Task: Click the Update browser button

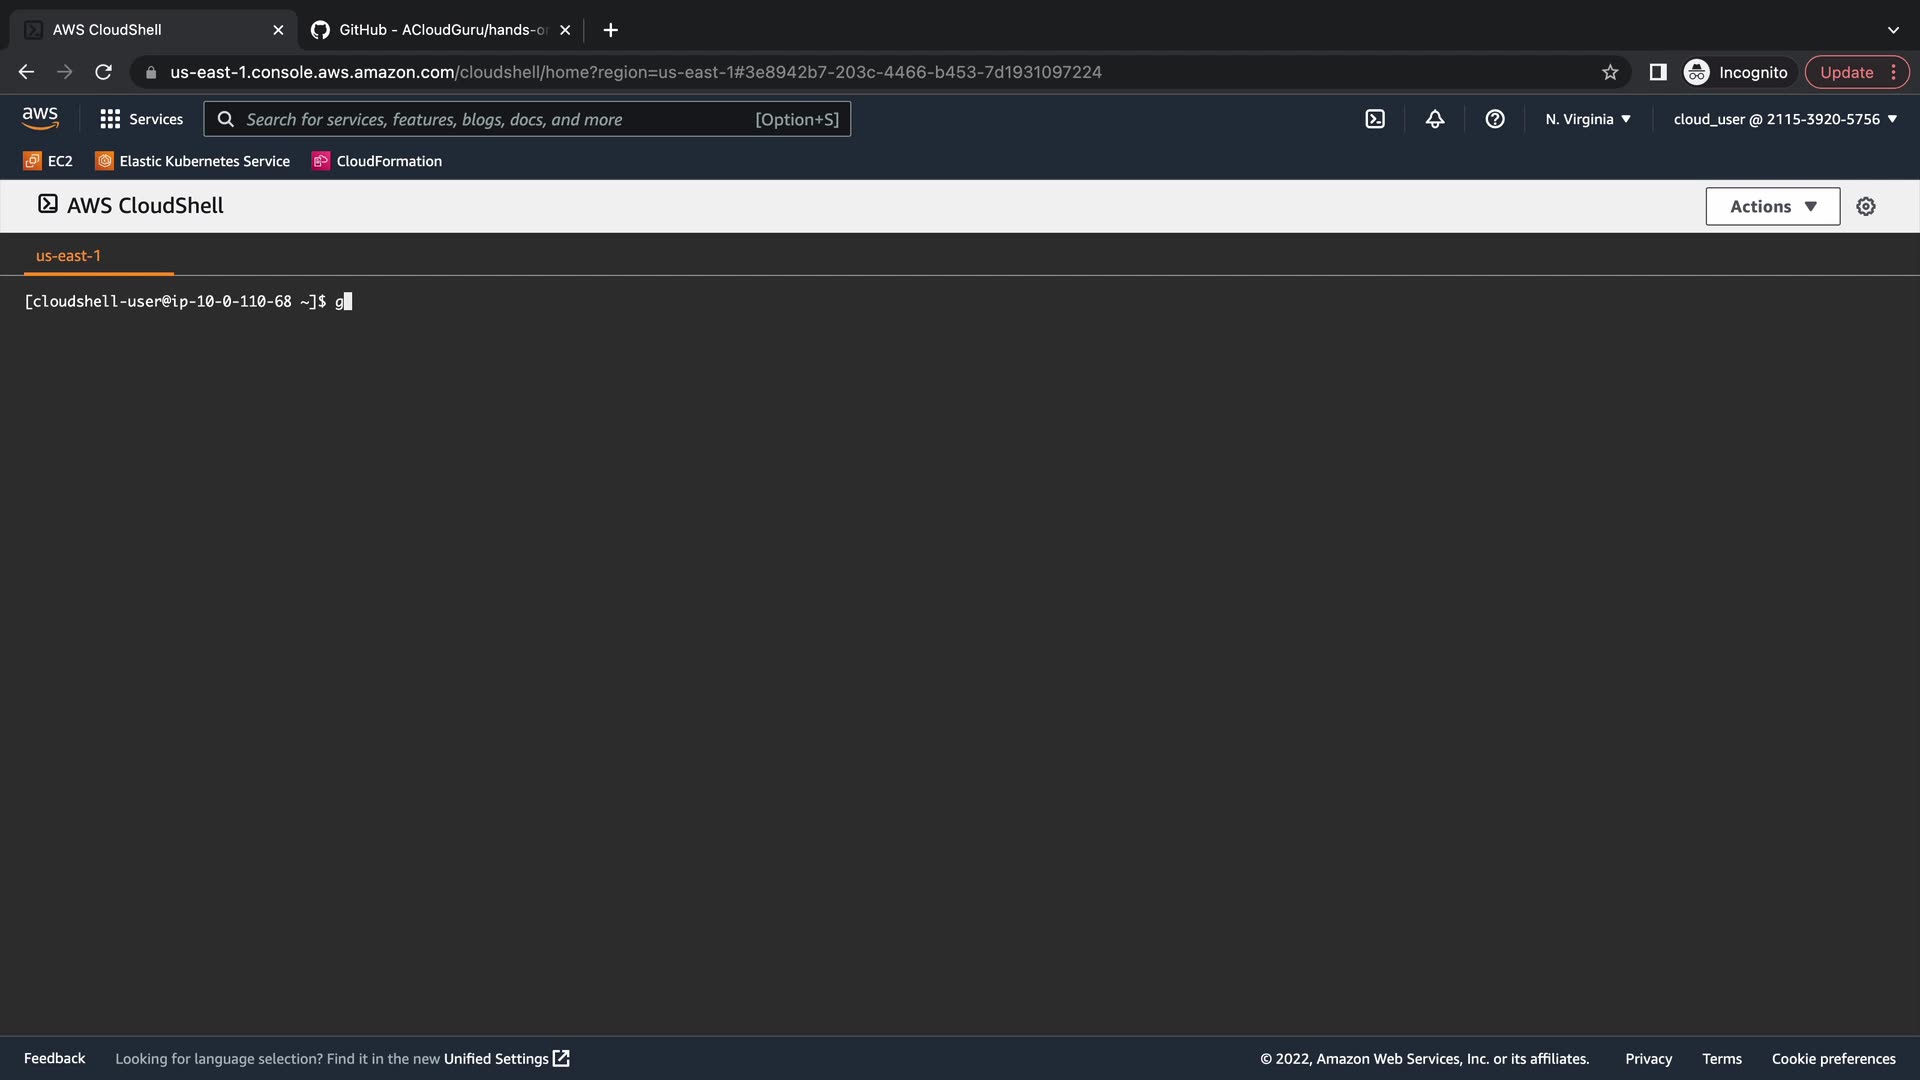Action: pyautogui.click(x=1846, y=72)
